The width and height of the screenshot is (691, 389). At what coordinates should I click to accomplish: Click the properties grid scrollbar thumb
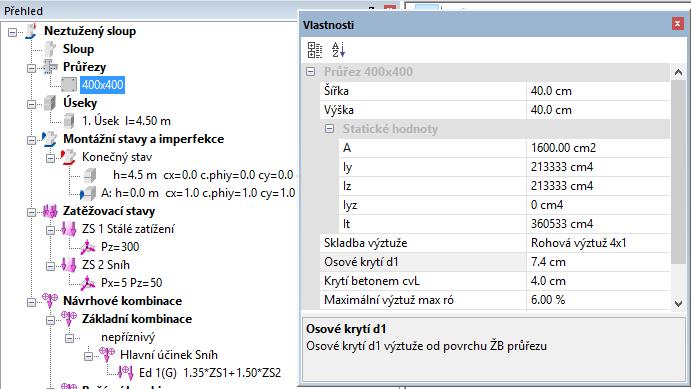point(678,172)
